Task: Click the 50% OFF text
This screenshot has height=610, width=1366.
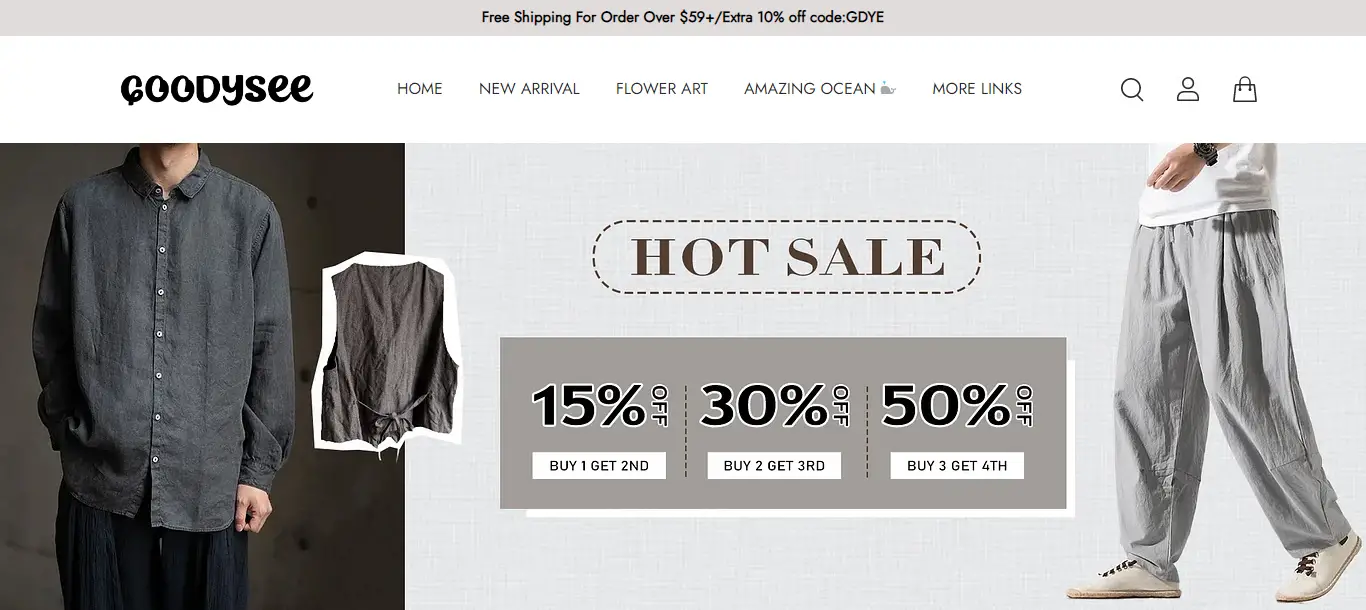Action: coord(957,406)
